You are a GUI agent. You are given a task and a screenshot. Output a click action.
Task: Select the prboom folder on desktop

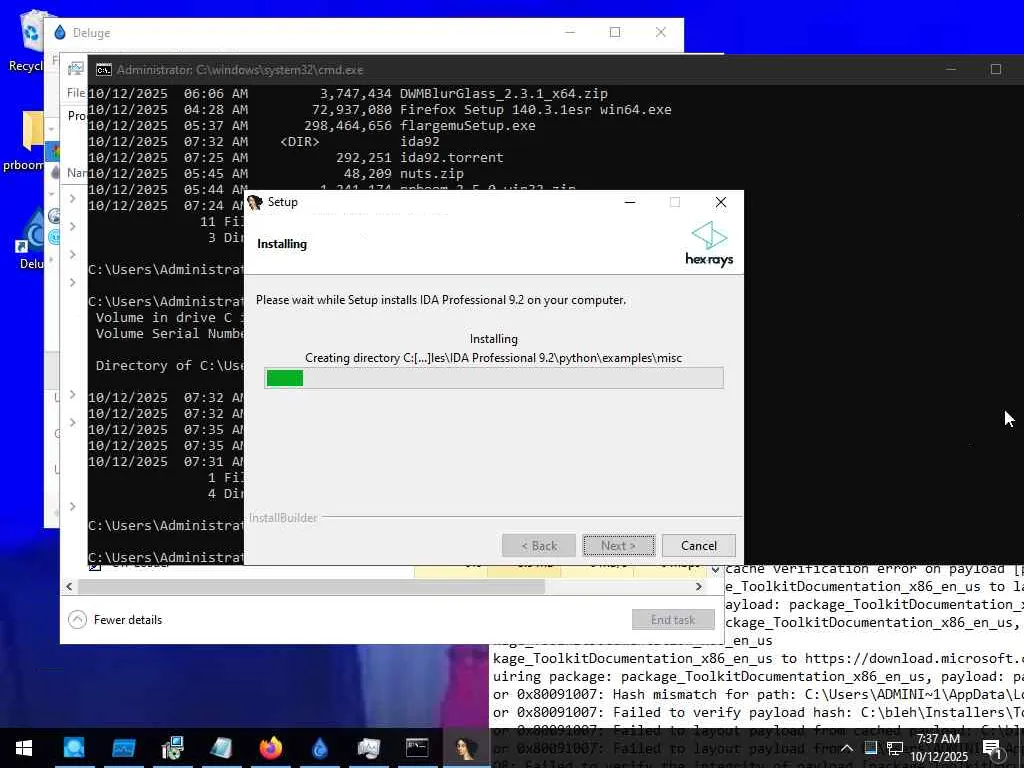click(x=25, y=140)
